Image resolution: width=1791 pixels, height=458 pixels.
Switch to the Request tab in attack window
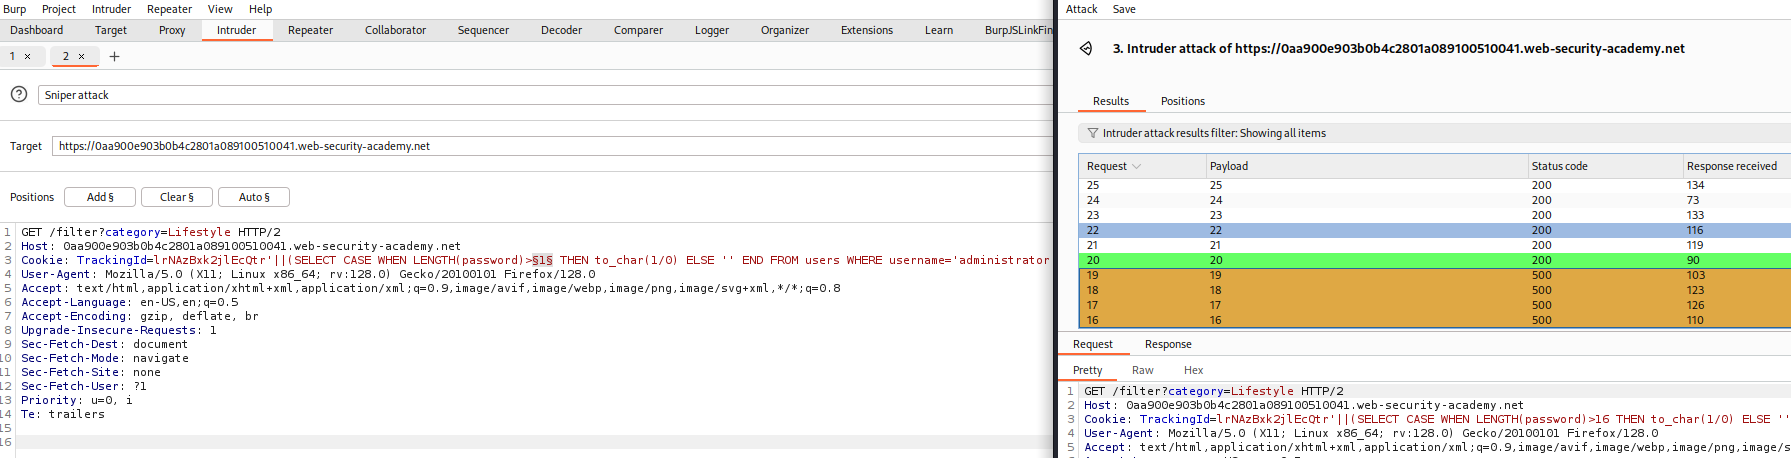coord(1092,344)
